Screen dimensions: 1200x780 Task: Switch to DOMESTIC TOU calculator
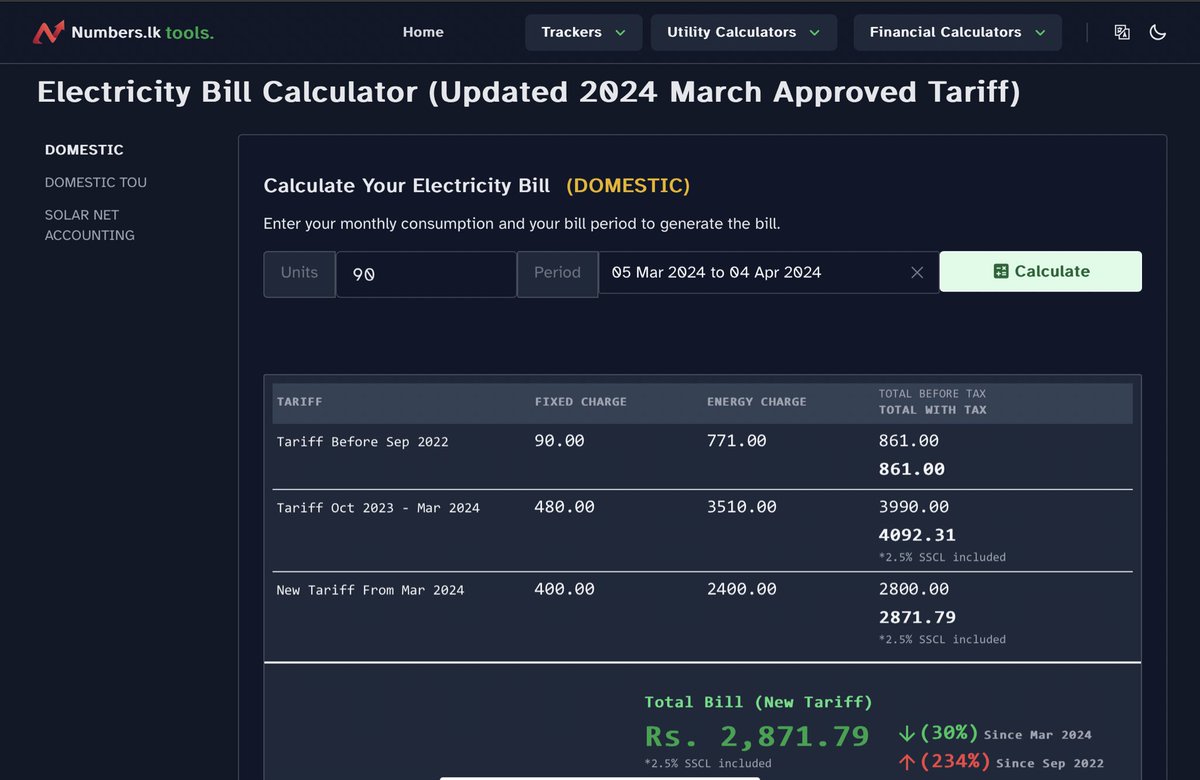tap(96, 182)
